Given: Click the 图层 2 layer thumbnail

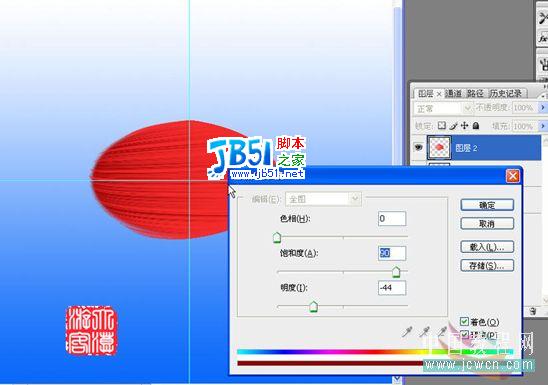Looking at the screenshot, I should click(x=439, y=148).
